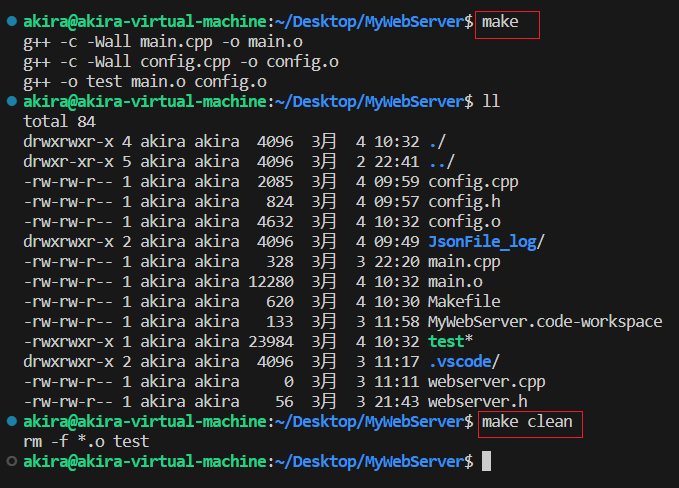Click the parent directory ../ entry
This screenshot has height=488, width=679.
[441, 162]
